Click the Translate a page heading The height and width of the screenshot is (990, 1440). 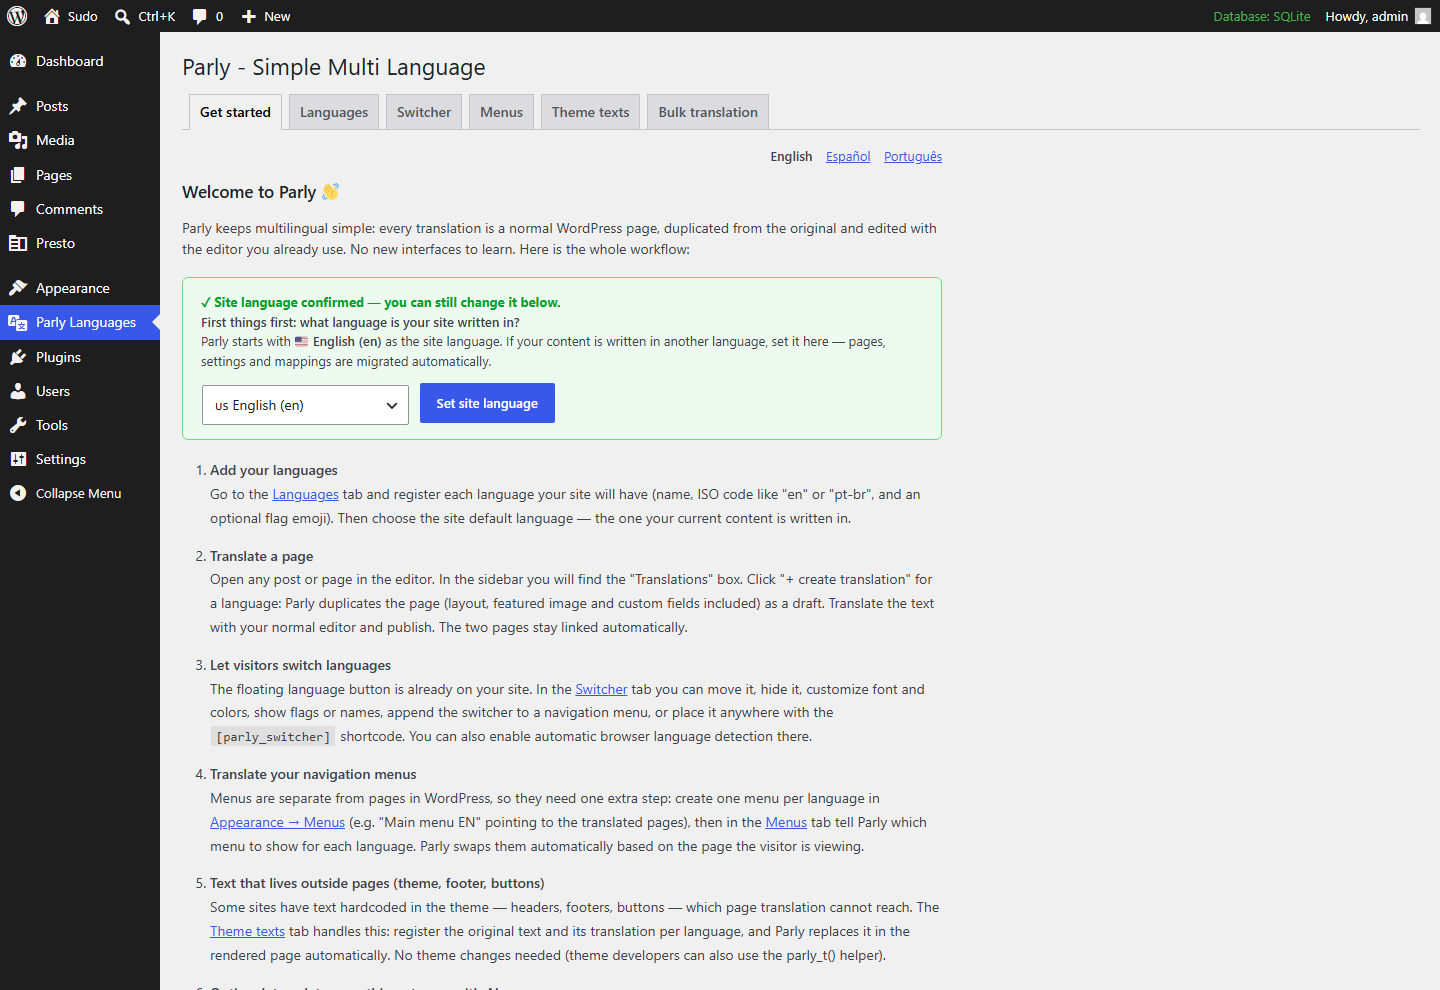[x=261, y=556]
